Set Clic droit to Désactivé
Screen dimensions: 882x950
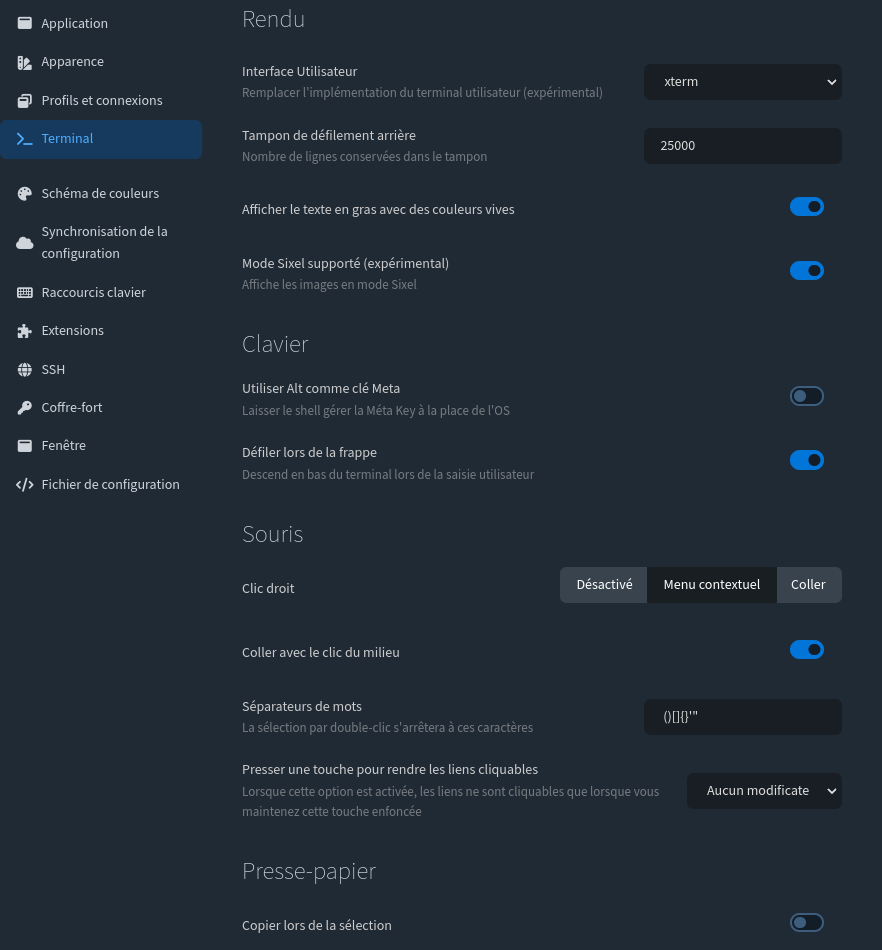[x=604, y=585]
